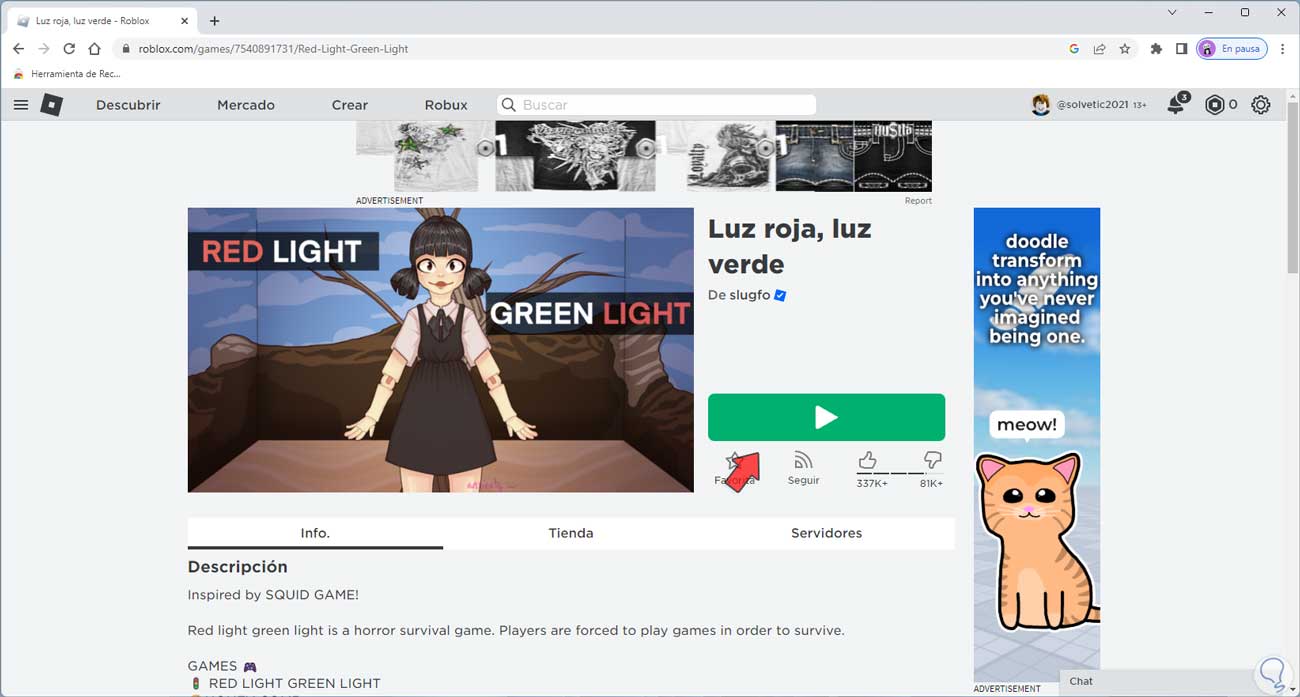Click the verified badge next to slugfo
Image resolution: width=1300 pixels, height=697 pixels.
(781, 296)
